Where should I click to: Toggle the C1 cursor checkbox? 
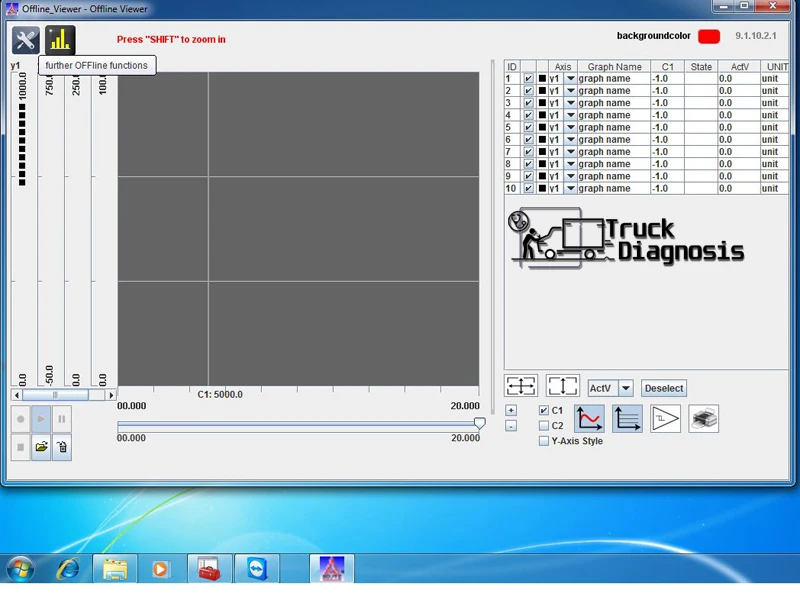(x=544, y=410)
